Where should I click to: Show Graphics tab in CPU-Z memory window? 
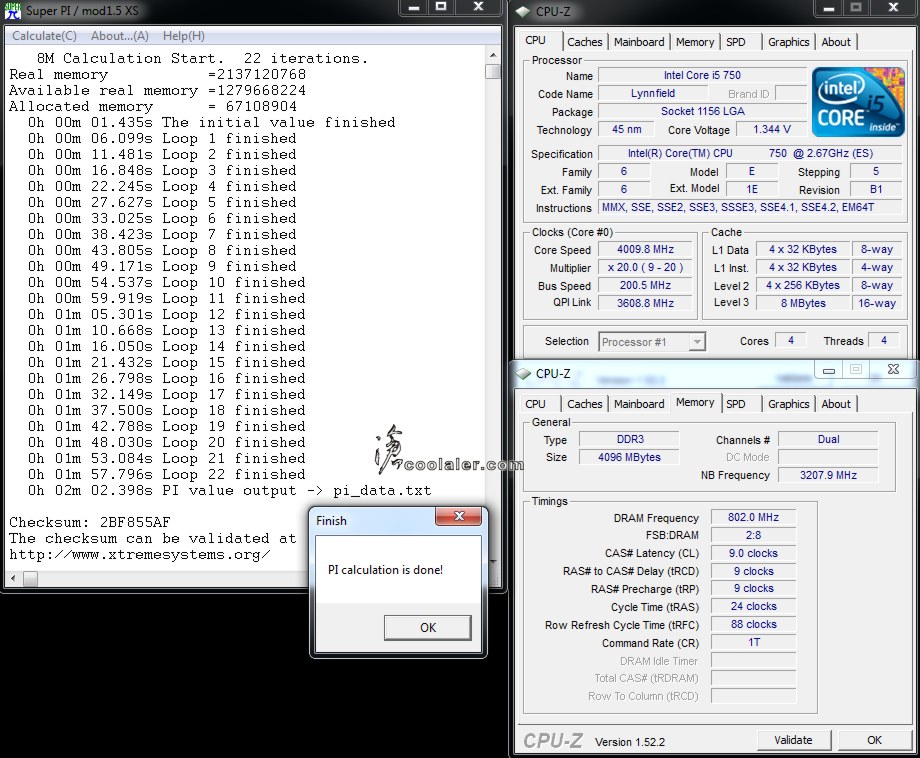789,404
